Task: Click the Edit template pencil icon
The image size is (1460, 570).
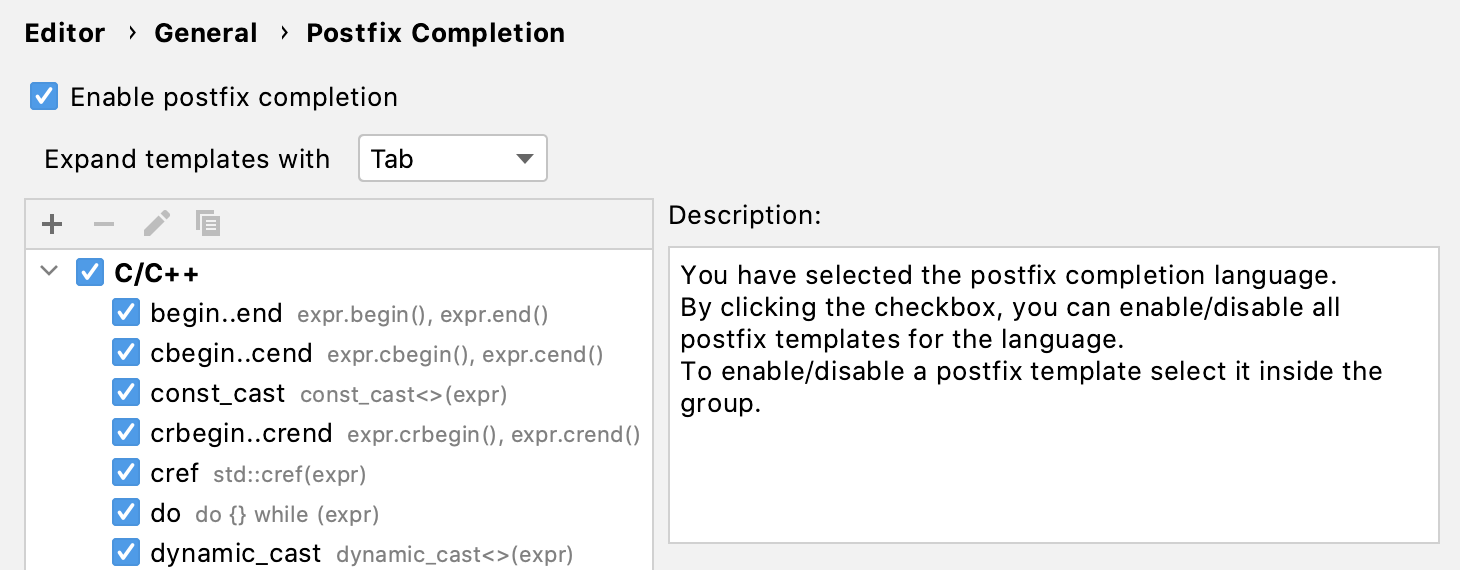Action: click(x=156, y=223)
